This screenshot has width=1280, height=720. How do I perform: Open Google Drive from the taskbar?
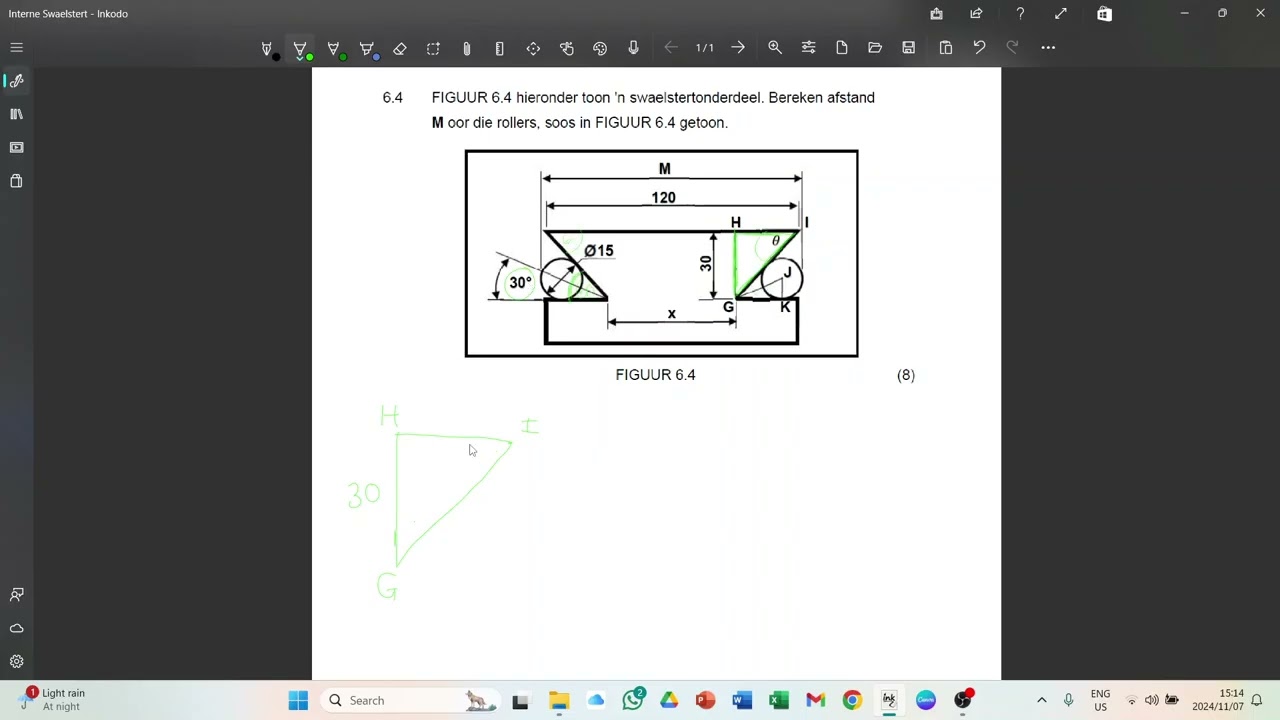pos(669,701)
